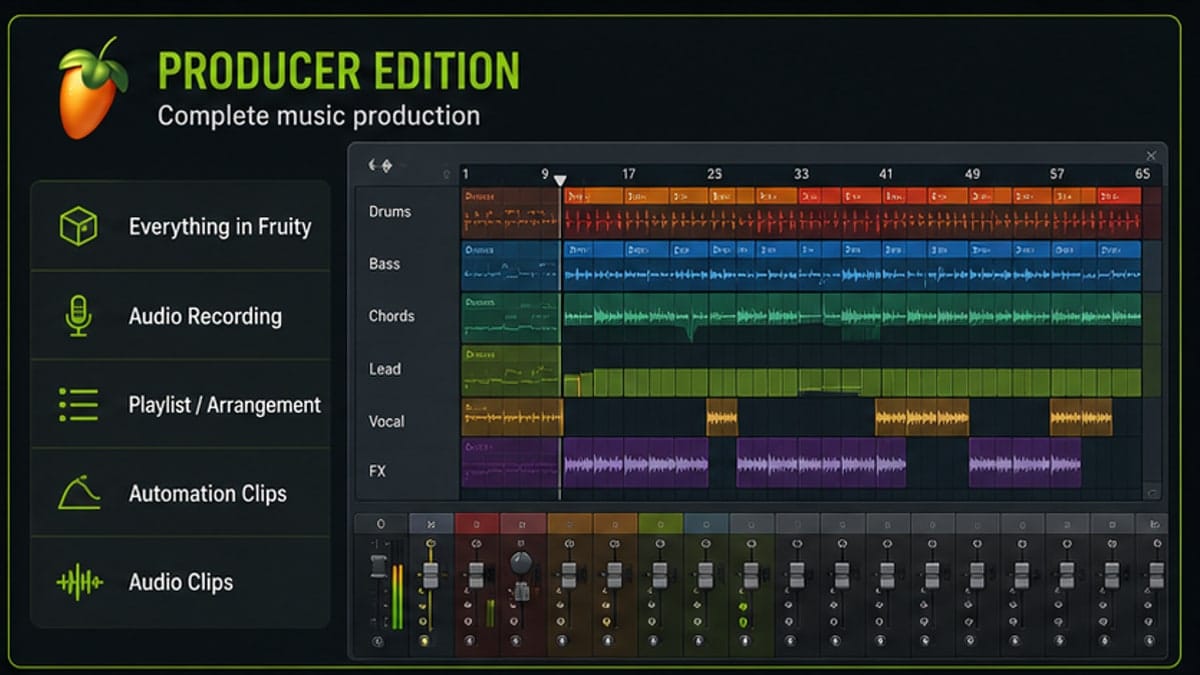Jump to bar 41 on the timeline ruler

[886, 174]
